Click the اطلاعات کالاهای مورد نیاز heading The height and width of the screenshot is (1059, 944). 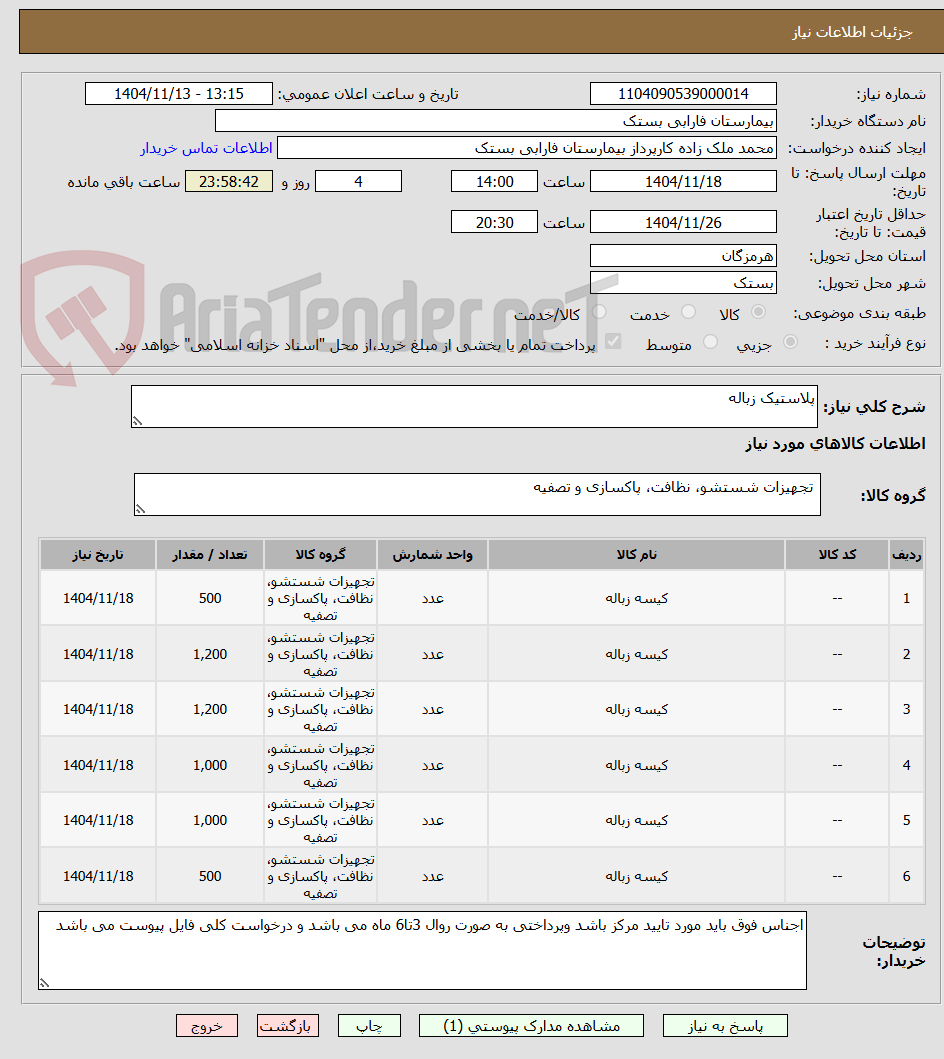[x=835, y=444]
